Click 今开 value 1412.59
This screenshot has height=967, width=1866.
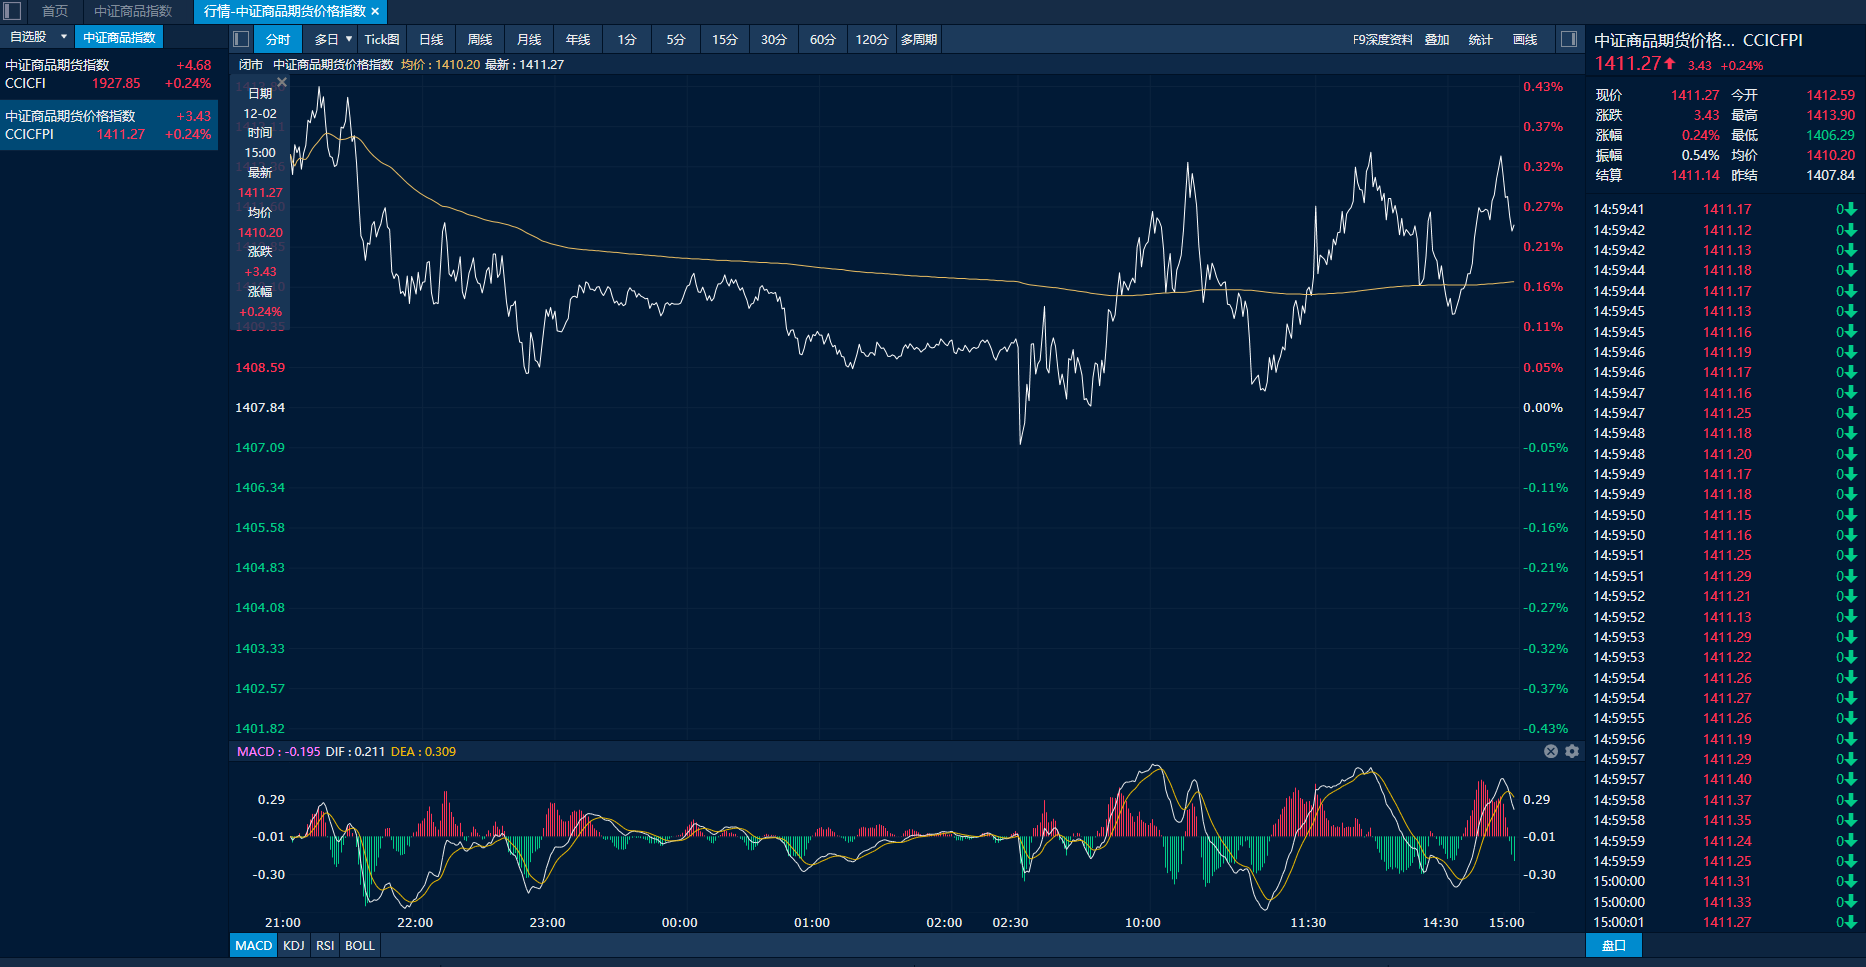pos(1830,95)
